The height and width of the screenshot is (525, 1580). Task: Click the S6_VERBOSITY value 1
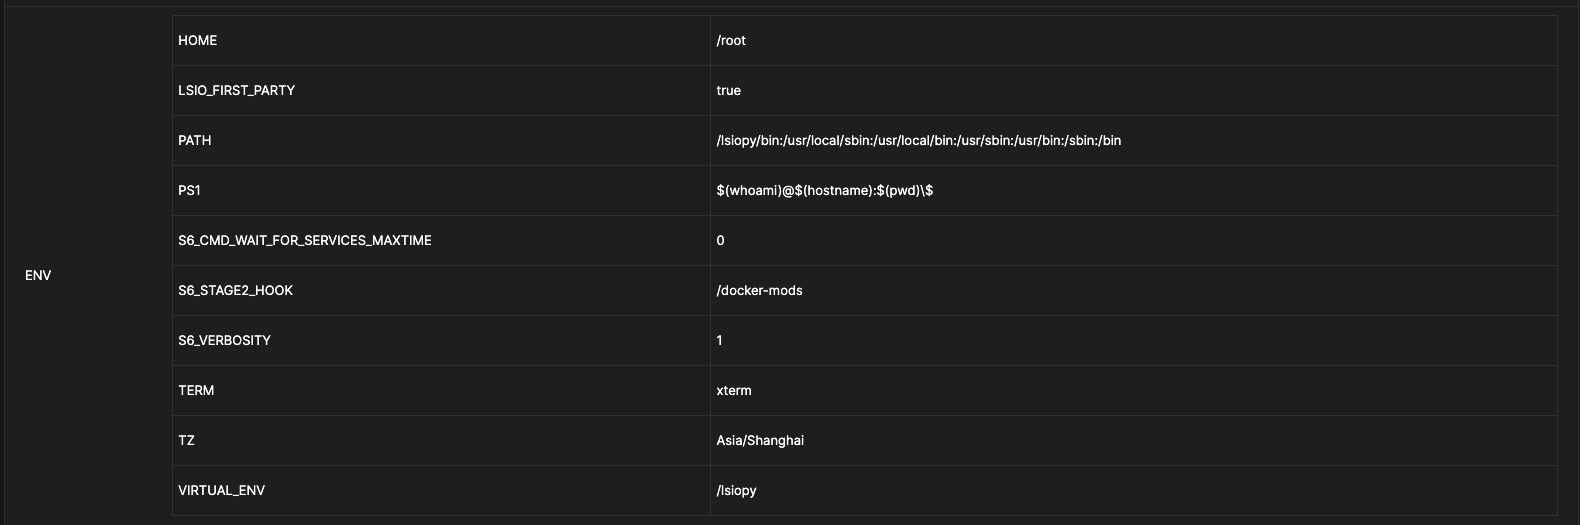pos(719,341)
